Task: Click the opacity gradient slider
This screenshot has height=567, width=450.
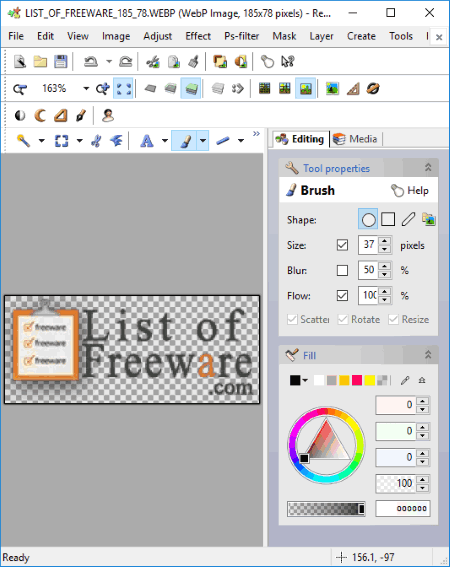Action: coord(326,509)
